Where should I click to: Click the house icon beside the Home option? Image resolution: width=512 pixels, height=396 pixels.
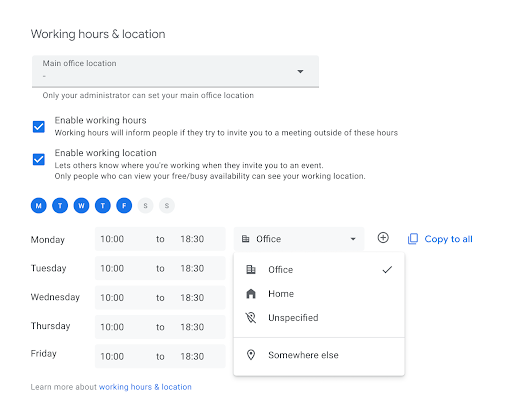[251, 294]
